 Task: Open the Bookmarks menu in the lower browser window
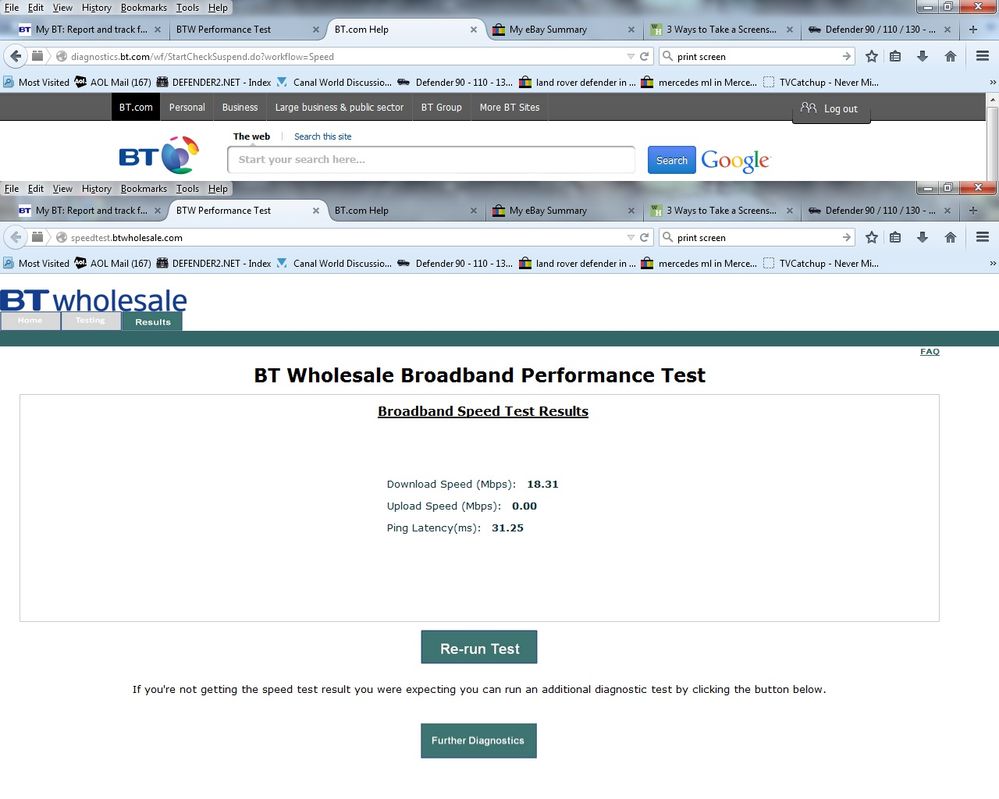coord(144,189)
